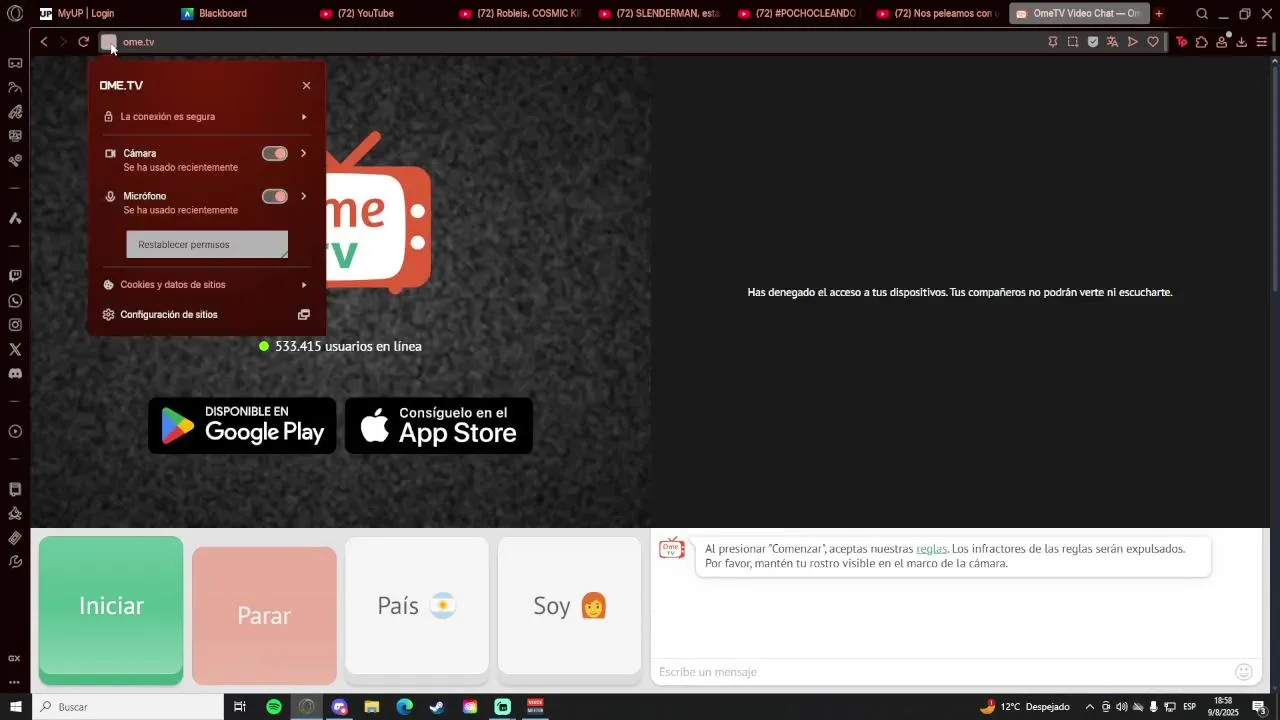Image resolution: width=1280 pixels, height=720 pixels.
Task: Add page to bookmarks heart icon
Action: point(1152,42)
